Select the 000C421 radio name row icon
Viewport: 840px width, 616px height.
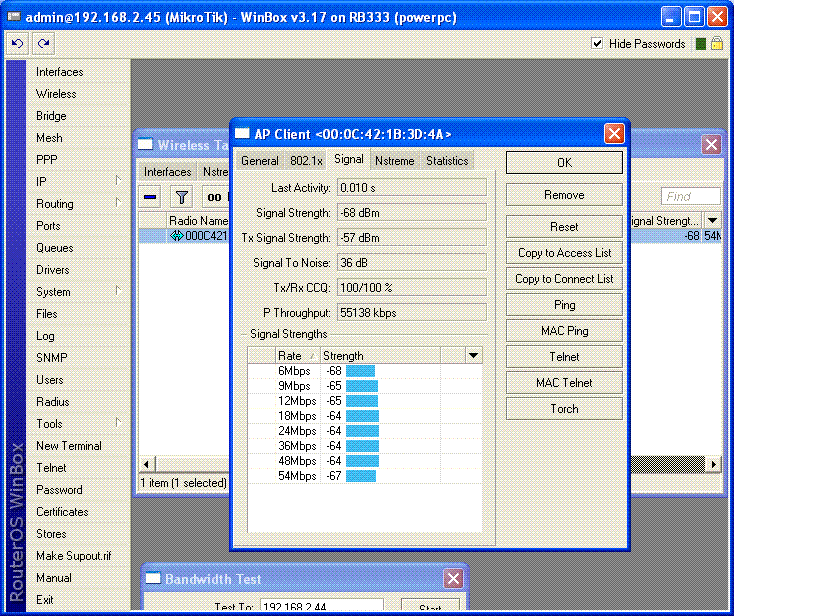[177, 236]
